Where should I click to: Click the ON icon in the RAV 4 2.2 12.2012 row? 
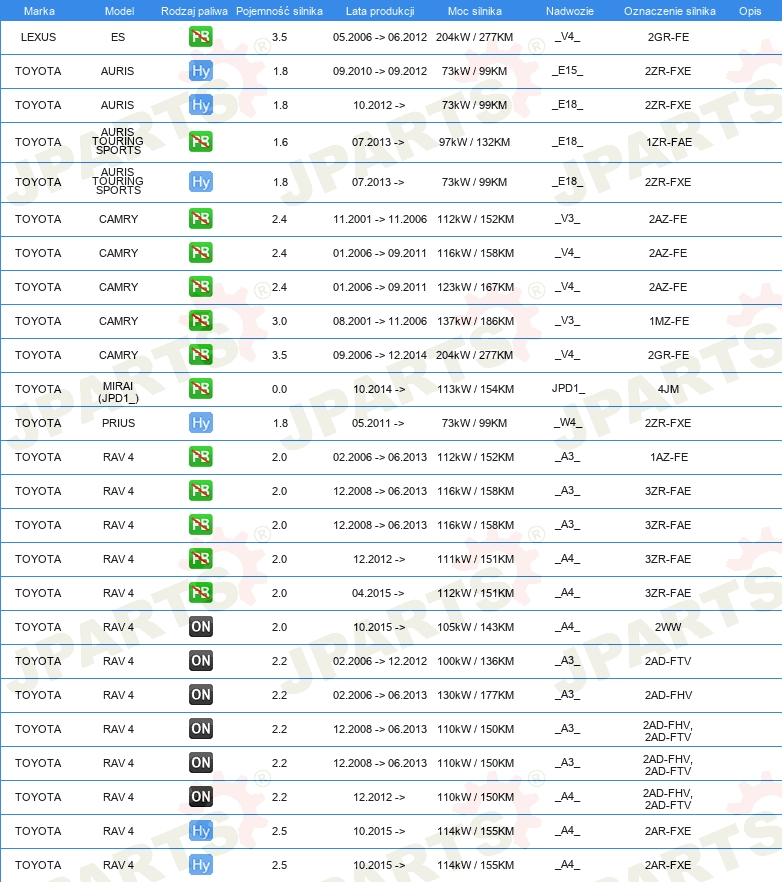pos(201,796)
